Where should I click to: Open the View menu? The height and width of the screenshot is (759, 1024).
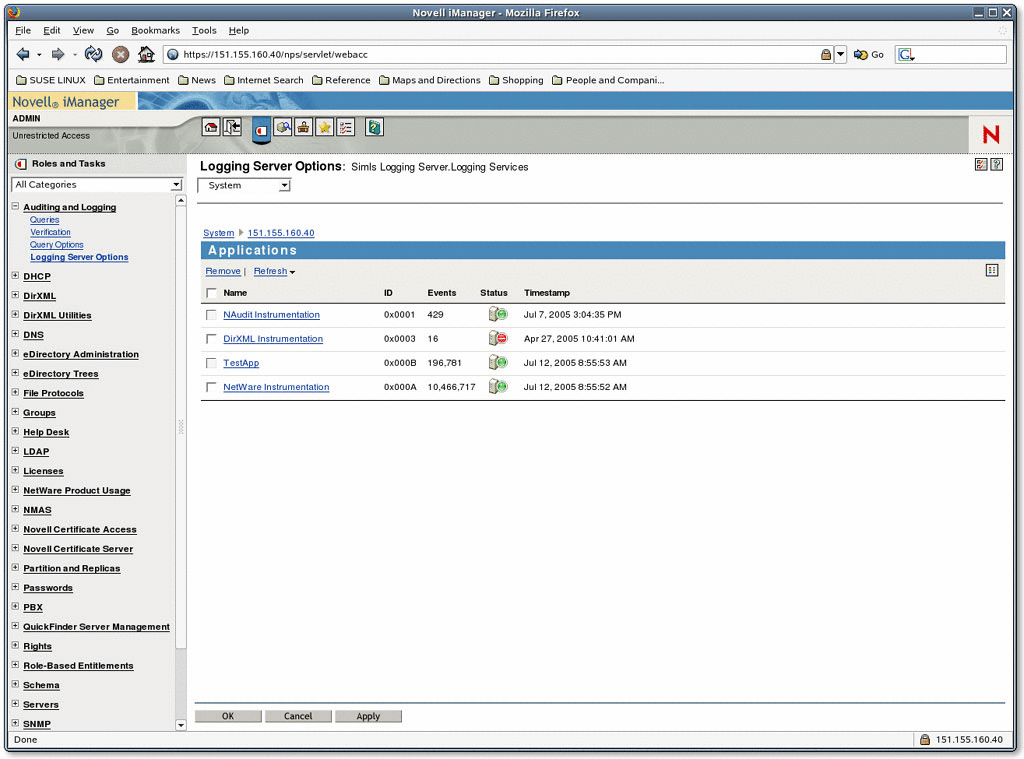pyautogui.click(x=83, y=30)
